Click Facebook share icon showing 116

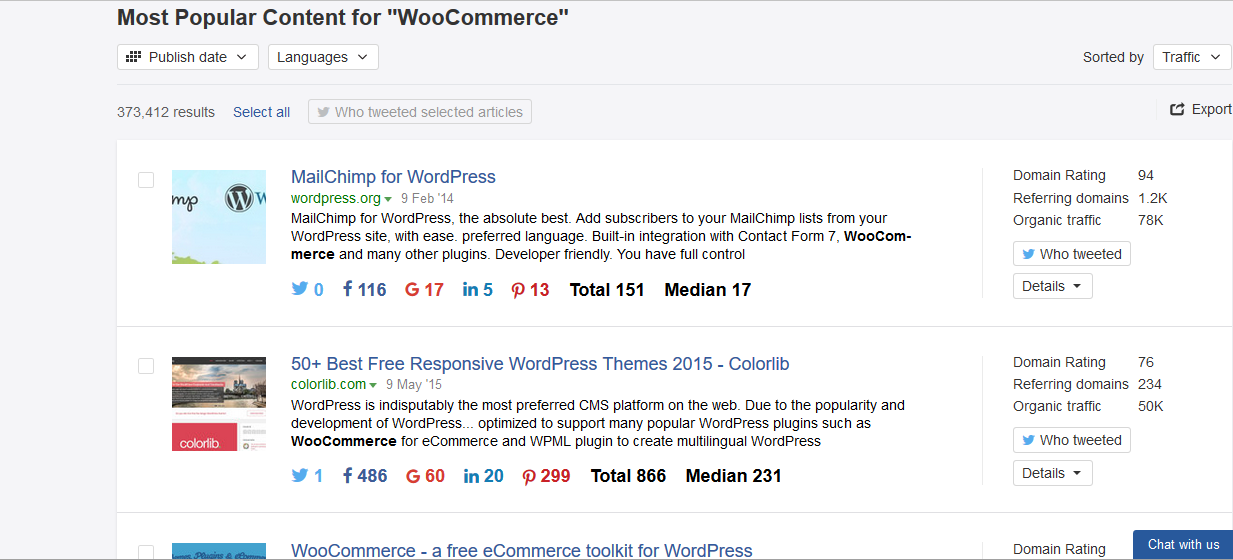(x=347, y=289)
